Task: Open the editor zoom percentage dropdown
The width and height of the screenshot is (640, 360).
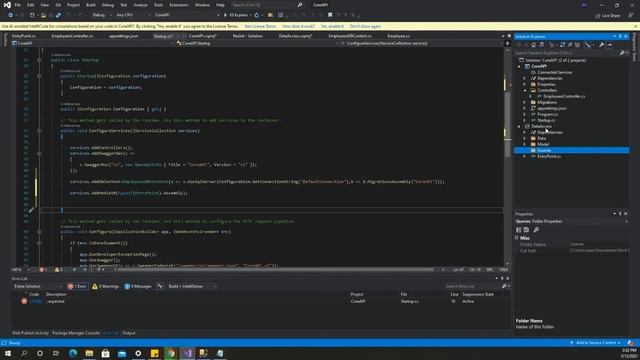Action: (21, 270)
